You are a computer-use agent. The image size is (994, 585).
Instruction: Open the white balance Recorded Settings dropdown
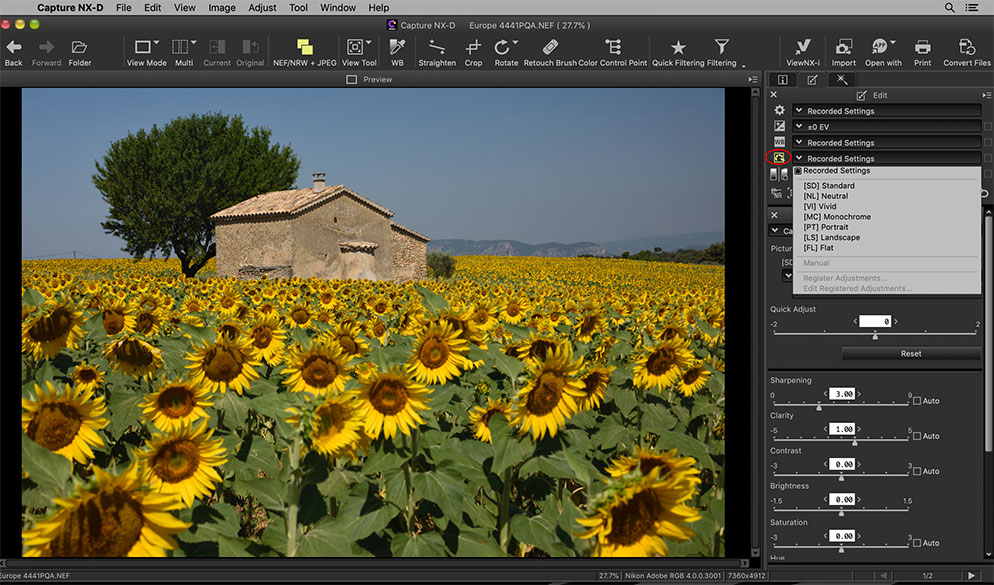[887, 142]
